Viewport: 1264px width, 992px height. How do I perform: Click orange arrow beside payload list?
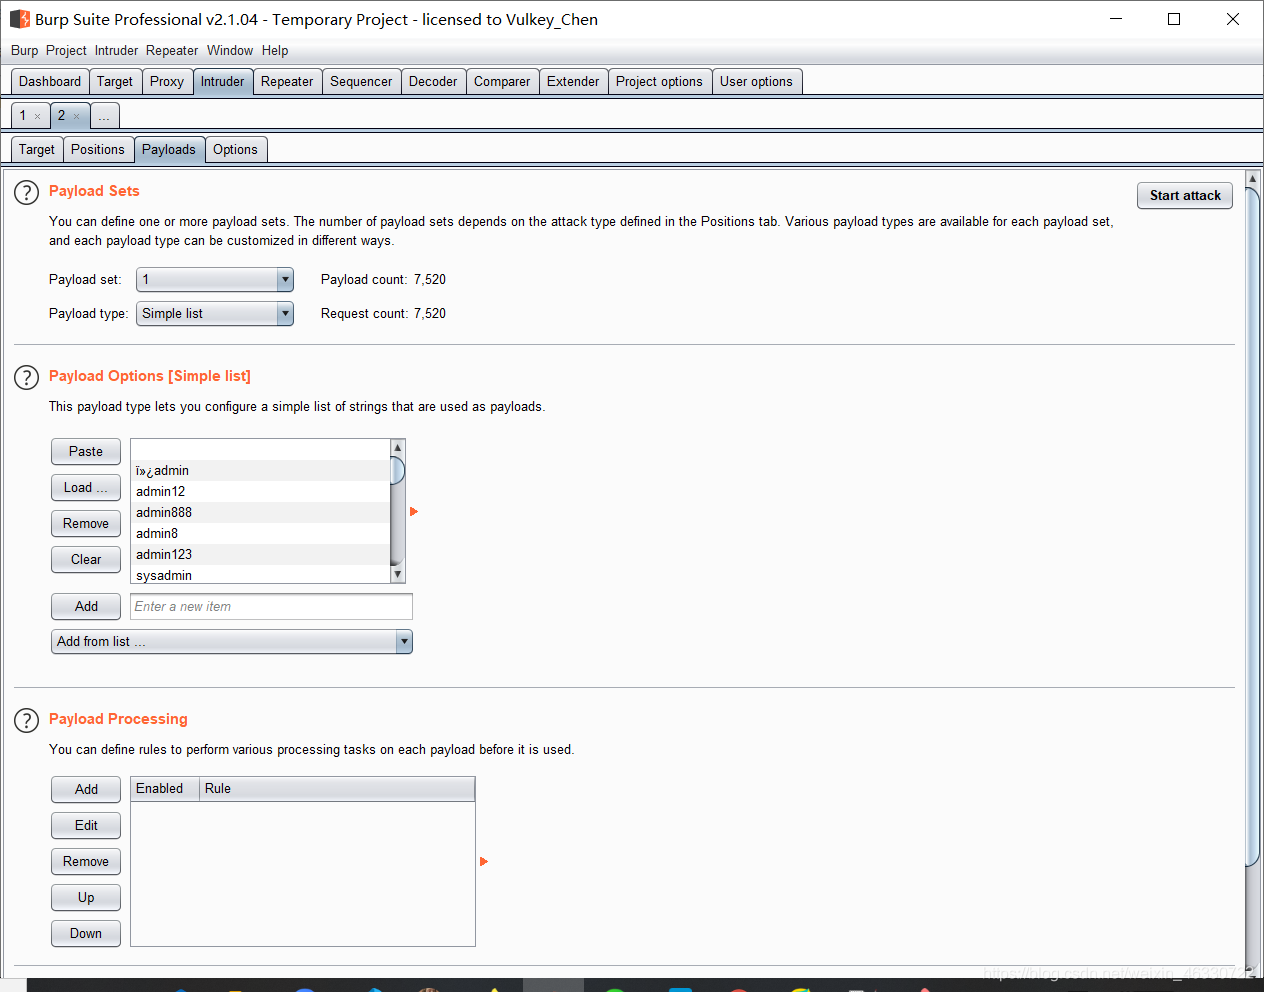point(414,512)
